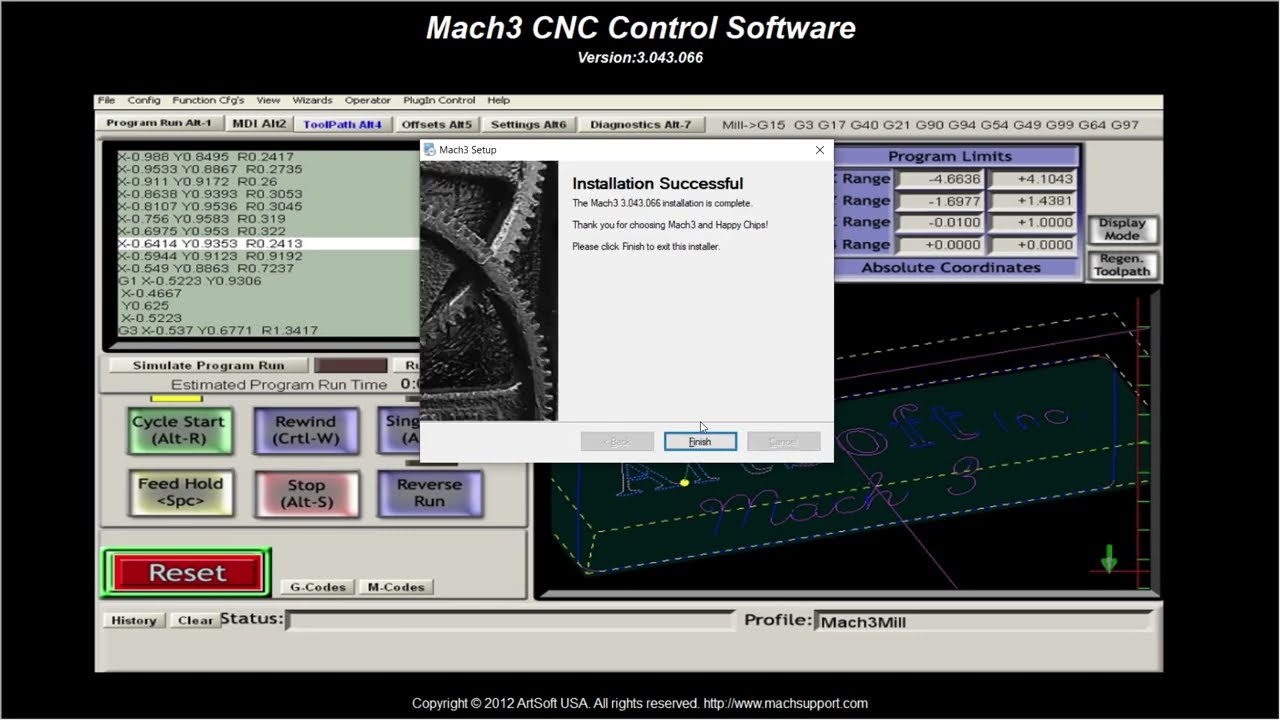Close the Mach3 Setup dialog
This screenshot has width=1280, height=720.
point(820,150)
